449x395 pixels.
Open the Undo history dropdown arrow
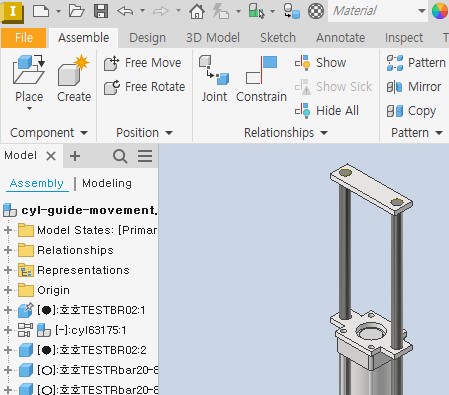pos(142,11)
